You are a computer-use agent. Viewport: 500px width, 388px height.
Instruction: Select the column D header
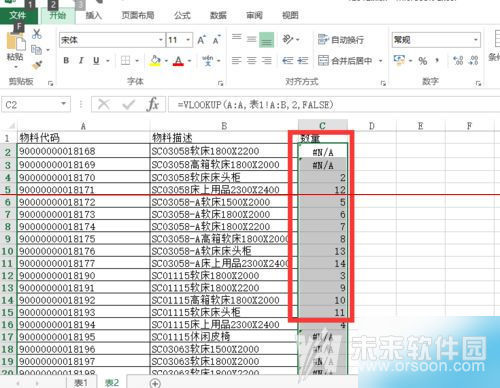point(372,126)
